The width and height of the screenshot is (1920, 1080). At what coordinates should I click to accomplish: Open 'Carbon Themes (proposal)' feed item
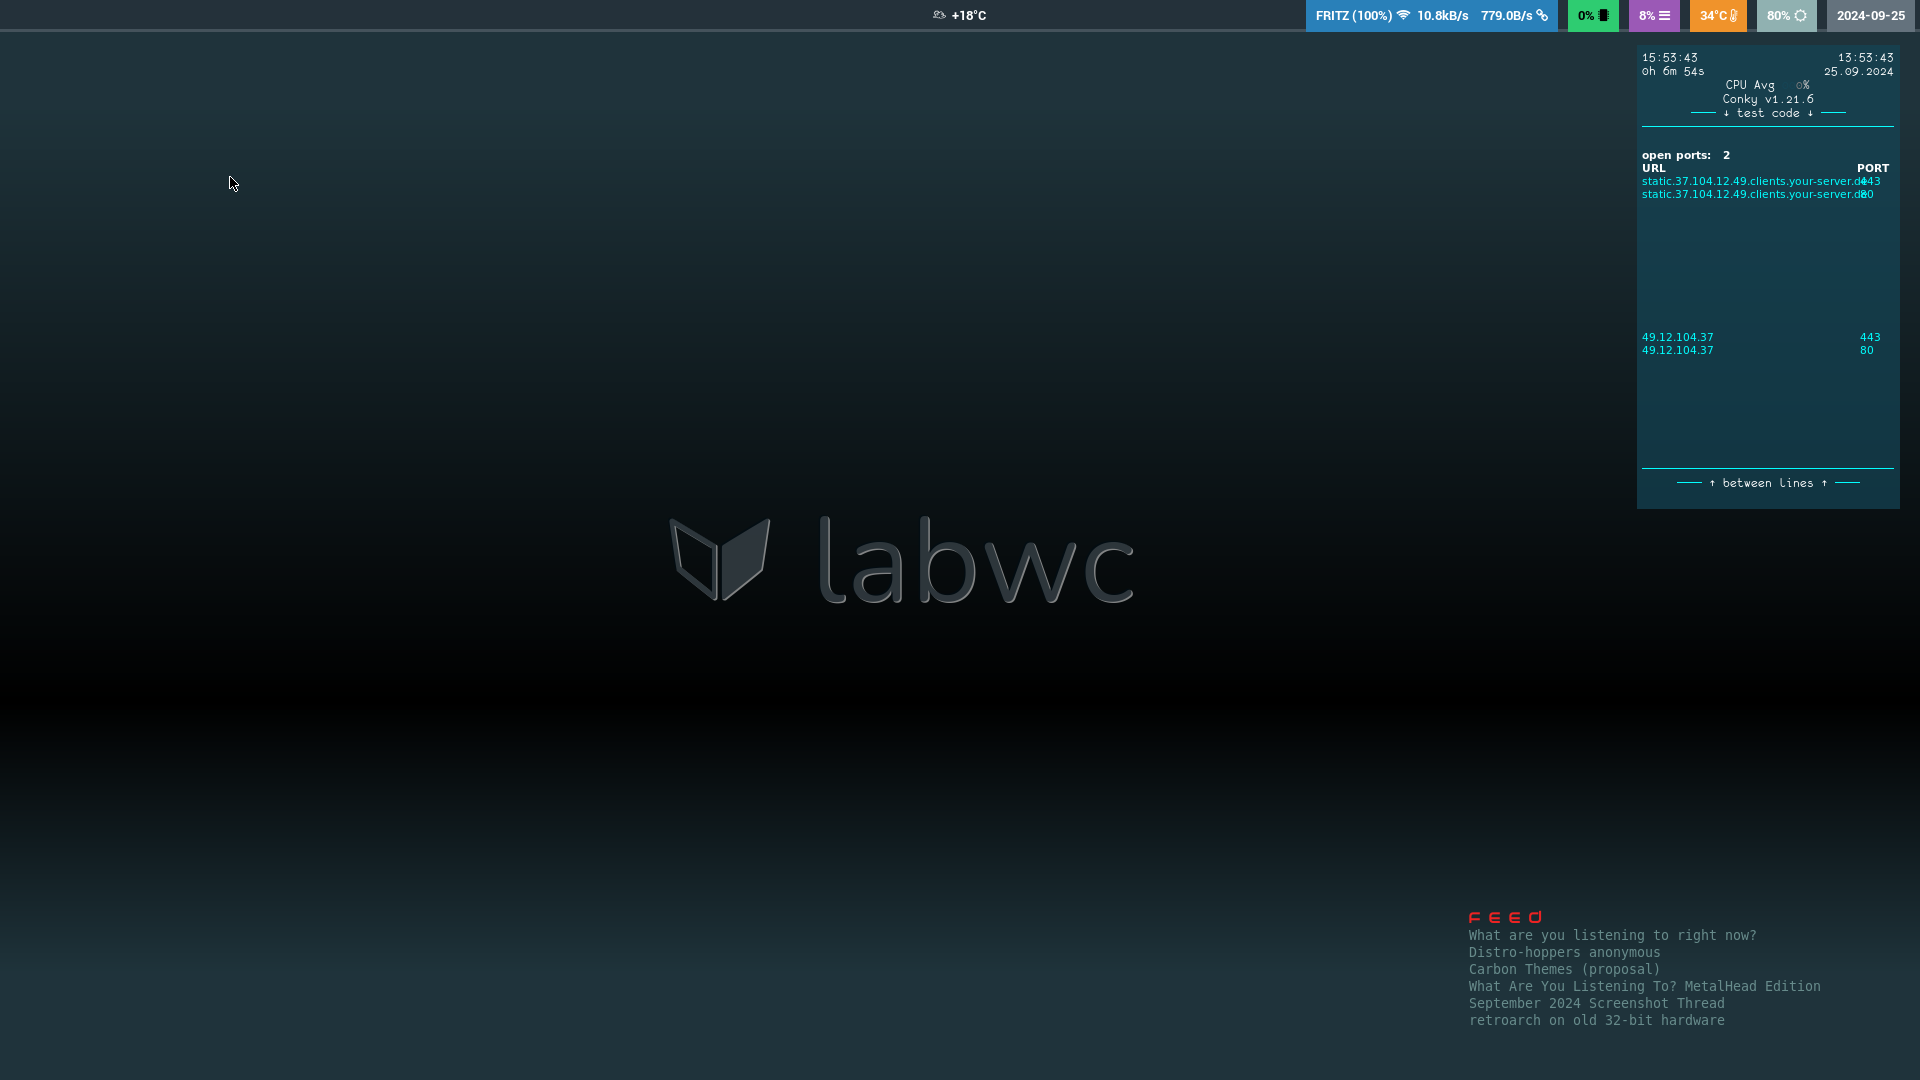(x=1564, y=969)
